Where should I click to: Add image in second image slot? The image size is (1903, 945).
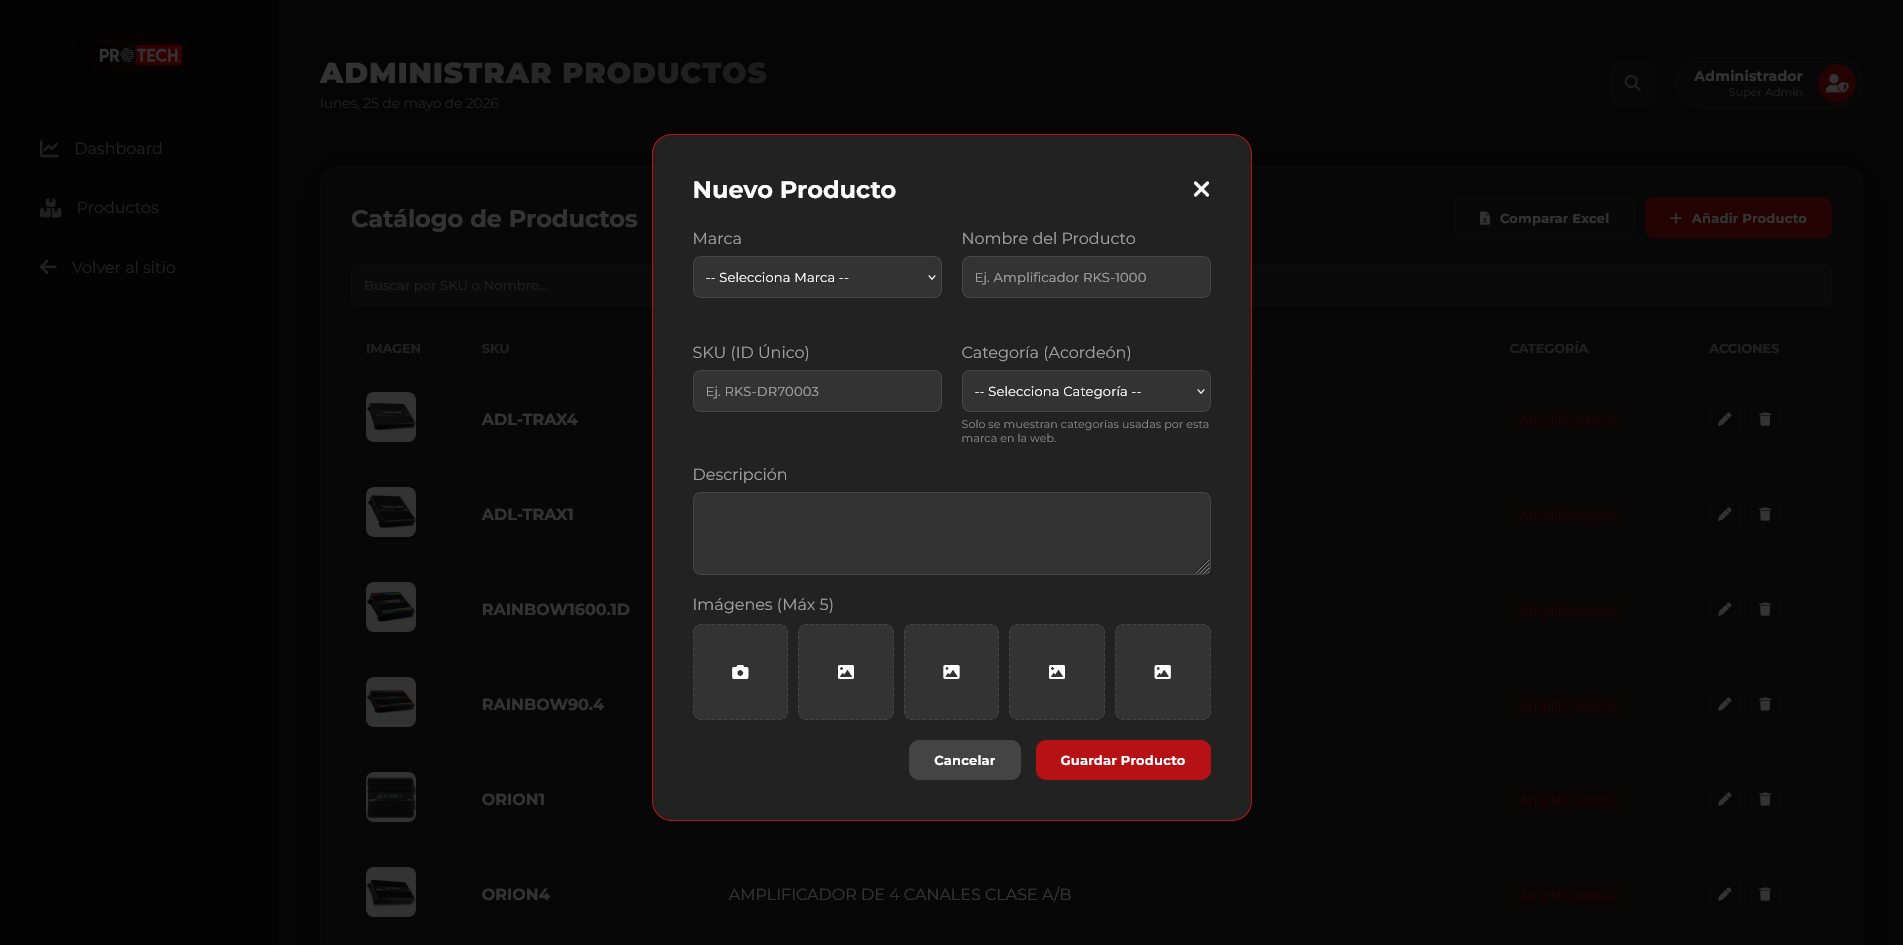[x=846, y=672]
